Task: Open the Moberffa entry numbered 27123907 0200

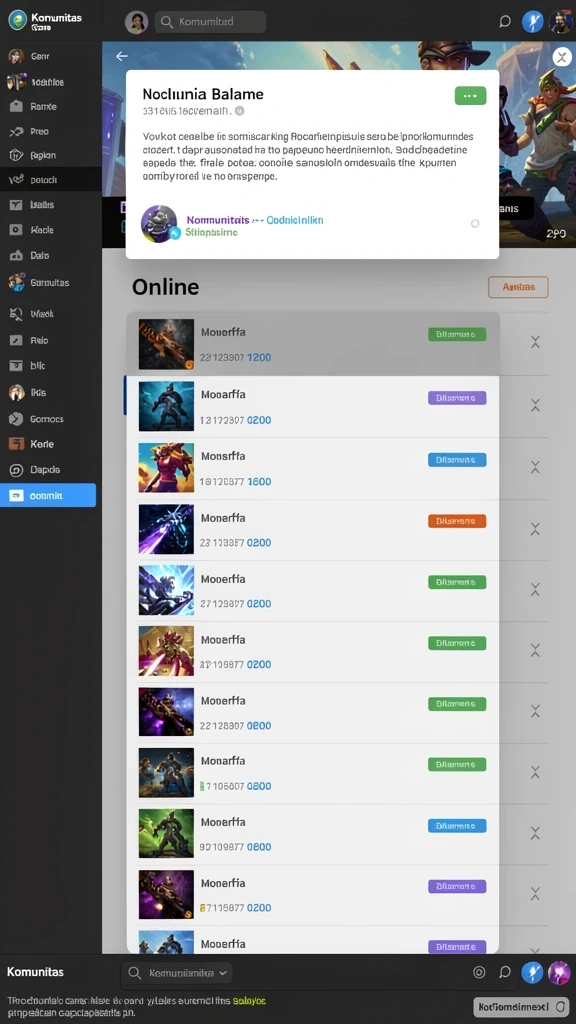Action: 312,590
